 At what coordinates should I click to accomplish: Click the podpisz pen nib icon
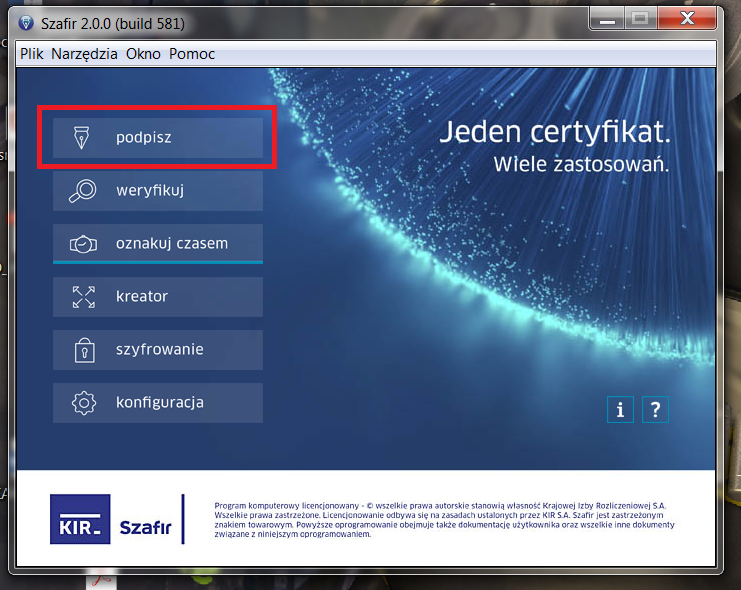point(82,138)
